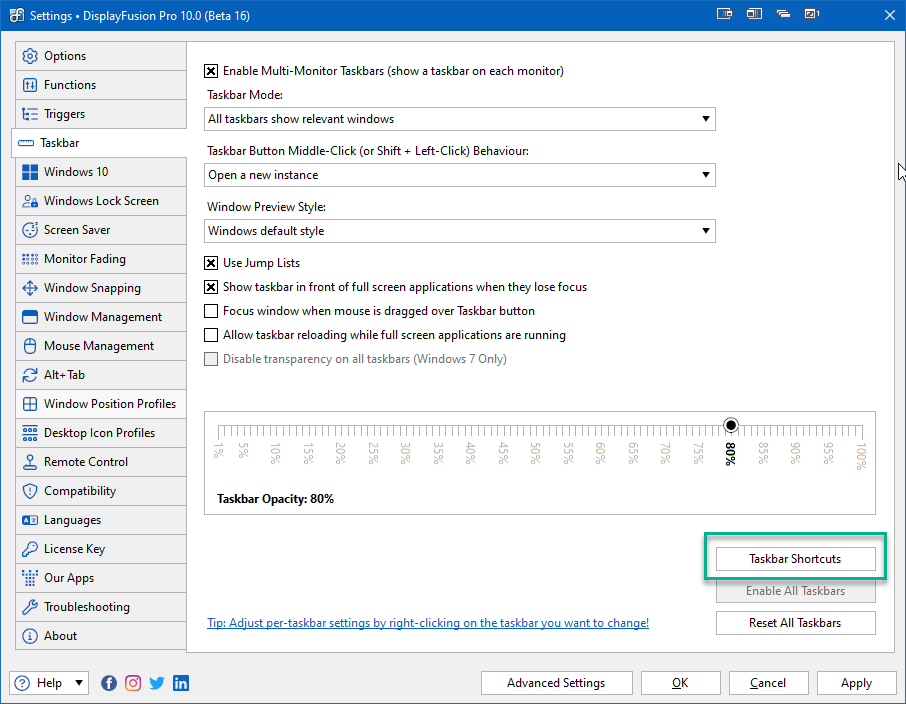Enable Focus window when mouse is dragged
Image resolution: width=906 pixels, height=704 pixels.
[x=211, y=311]
